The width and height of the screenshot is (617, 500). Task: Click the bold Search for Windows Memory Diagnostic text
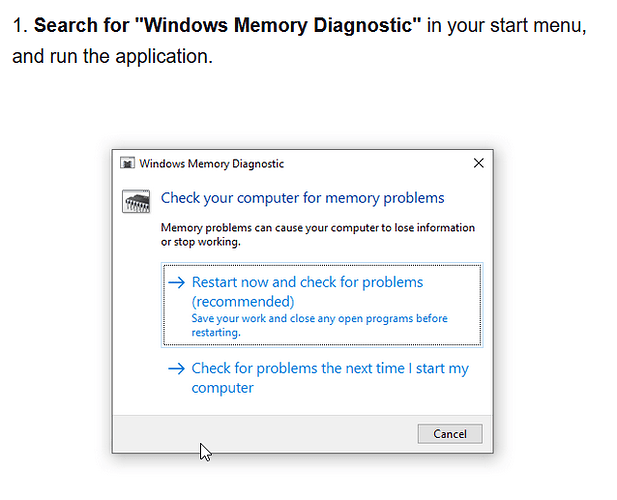coord(227,26)
